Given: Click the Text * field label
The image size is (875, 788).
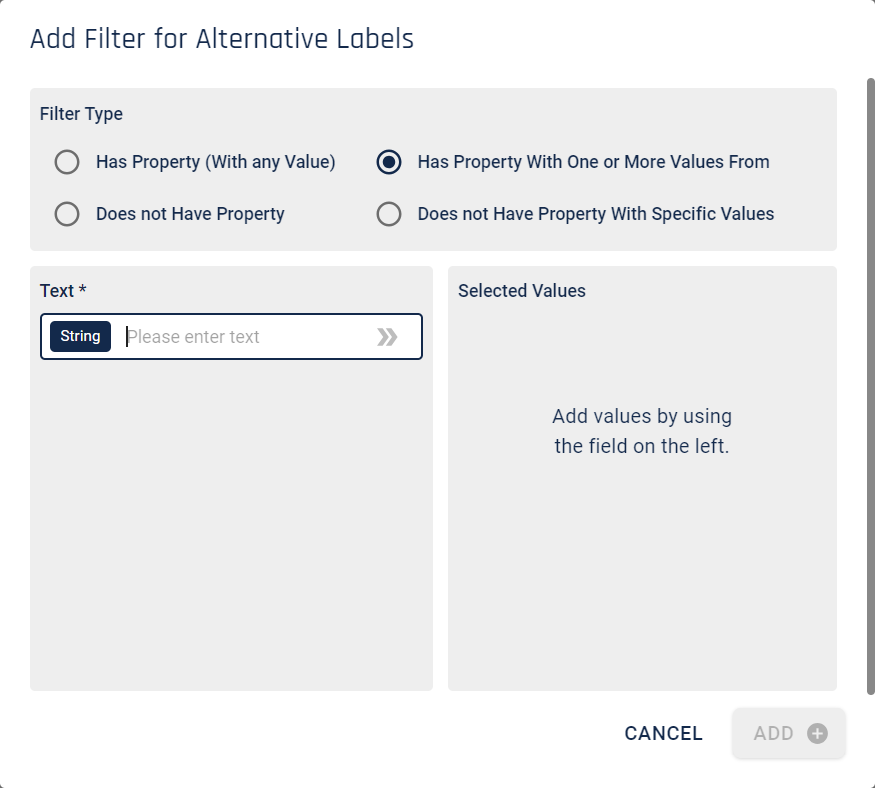Looking at the screenshot, I should pyautogui.click(x=63, y=291).
